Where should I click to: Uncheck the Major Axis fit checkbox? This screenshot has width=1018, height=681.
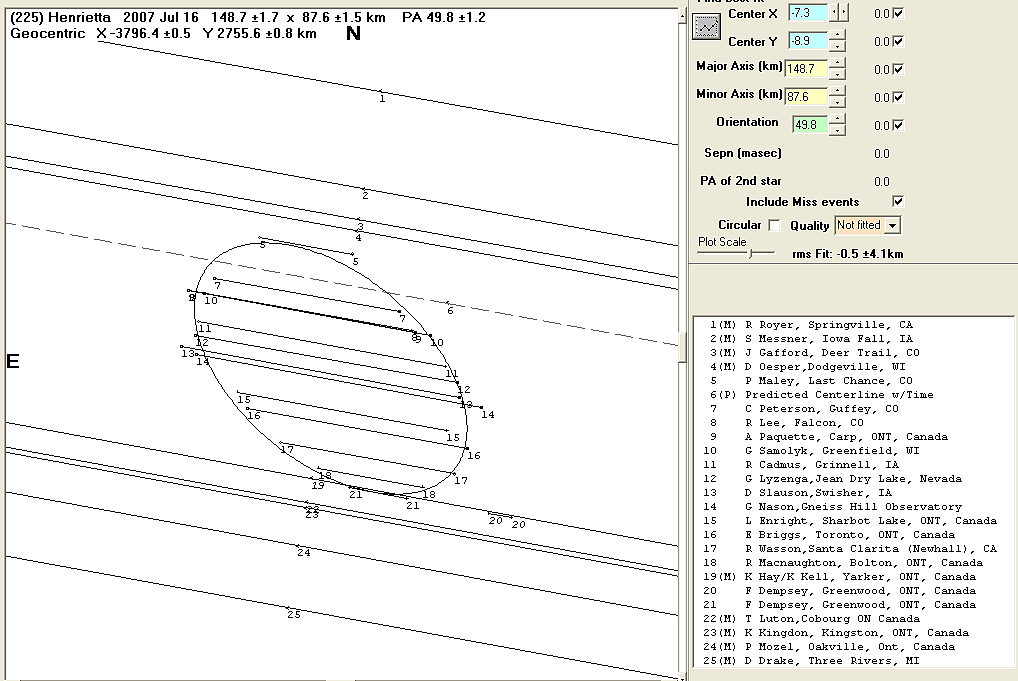(x=898, y=69)
